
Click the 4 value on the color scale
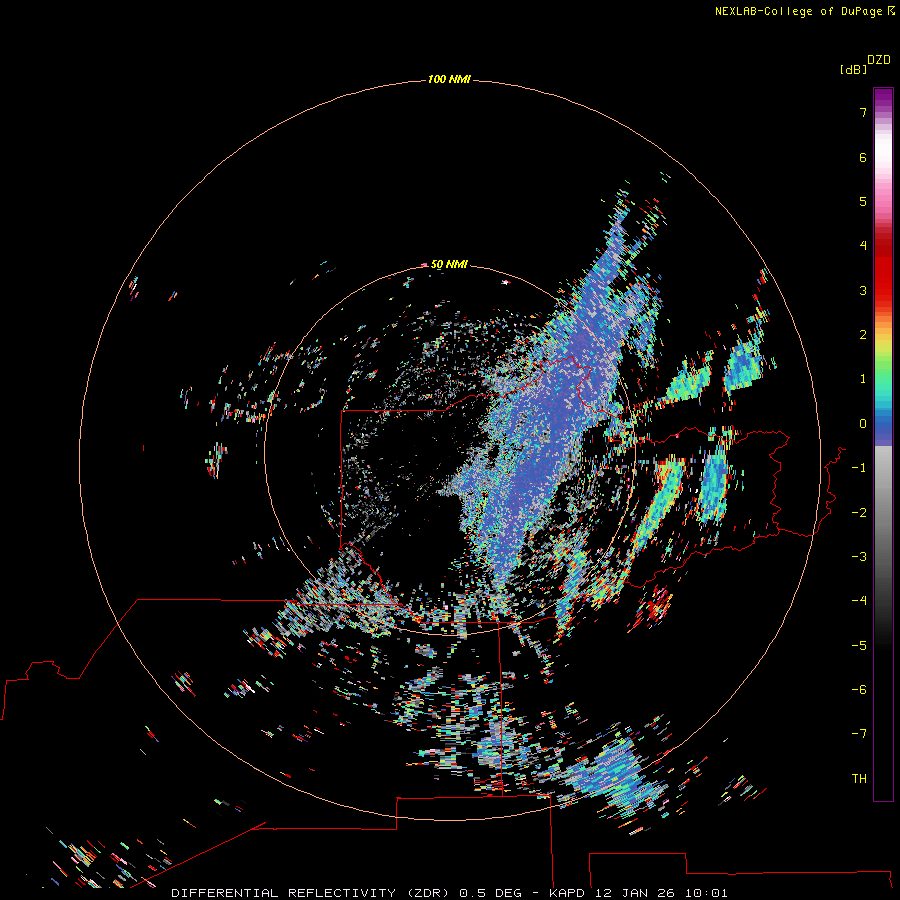[x=863, y=246]
